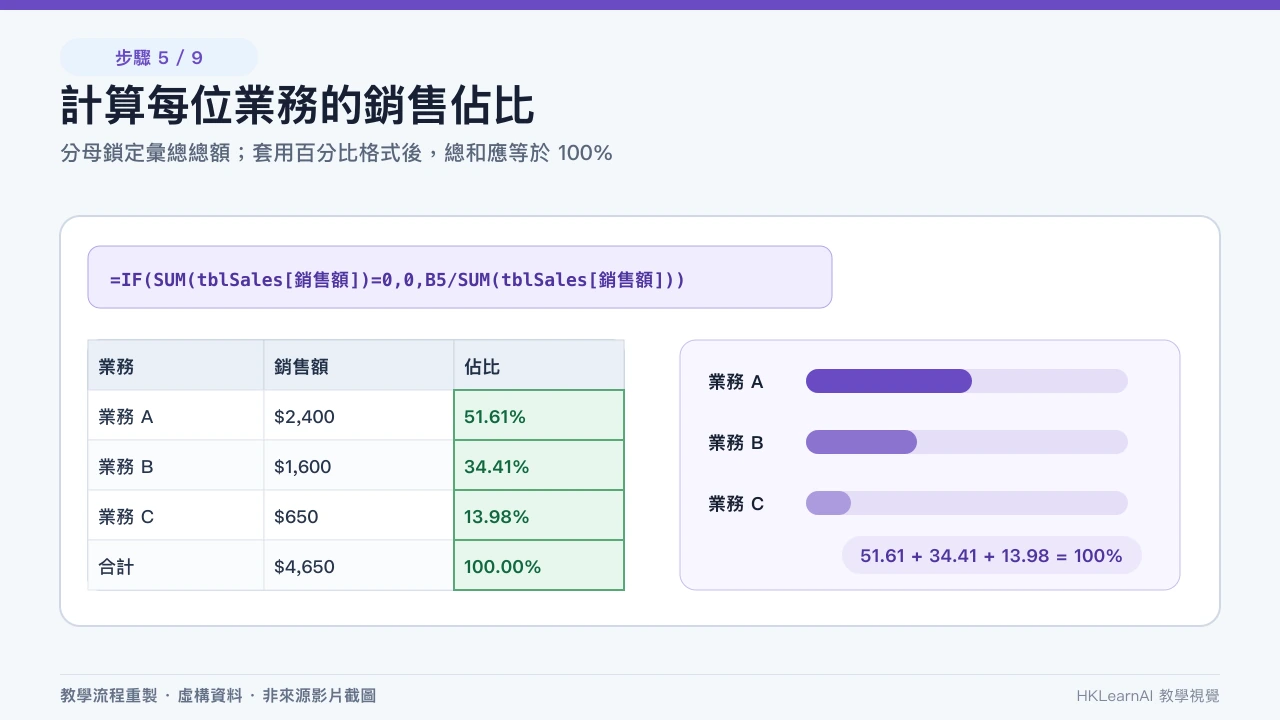Select the 34.41% percentage cell
Image resolution: width=1280 pixels, height=720 pixels.
539,465
